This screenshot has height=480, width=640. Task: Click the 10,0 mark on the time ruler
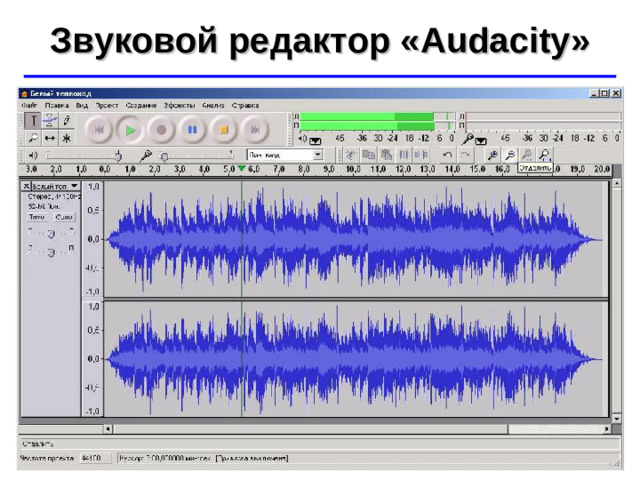point(353,169)
